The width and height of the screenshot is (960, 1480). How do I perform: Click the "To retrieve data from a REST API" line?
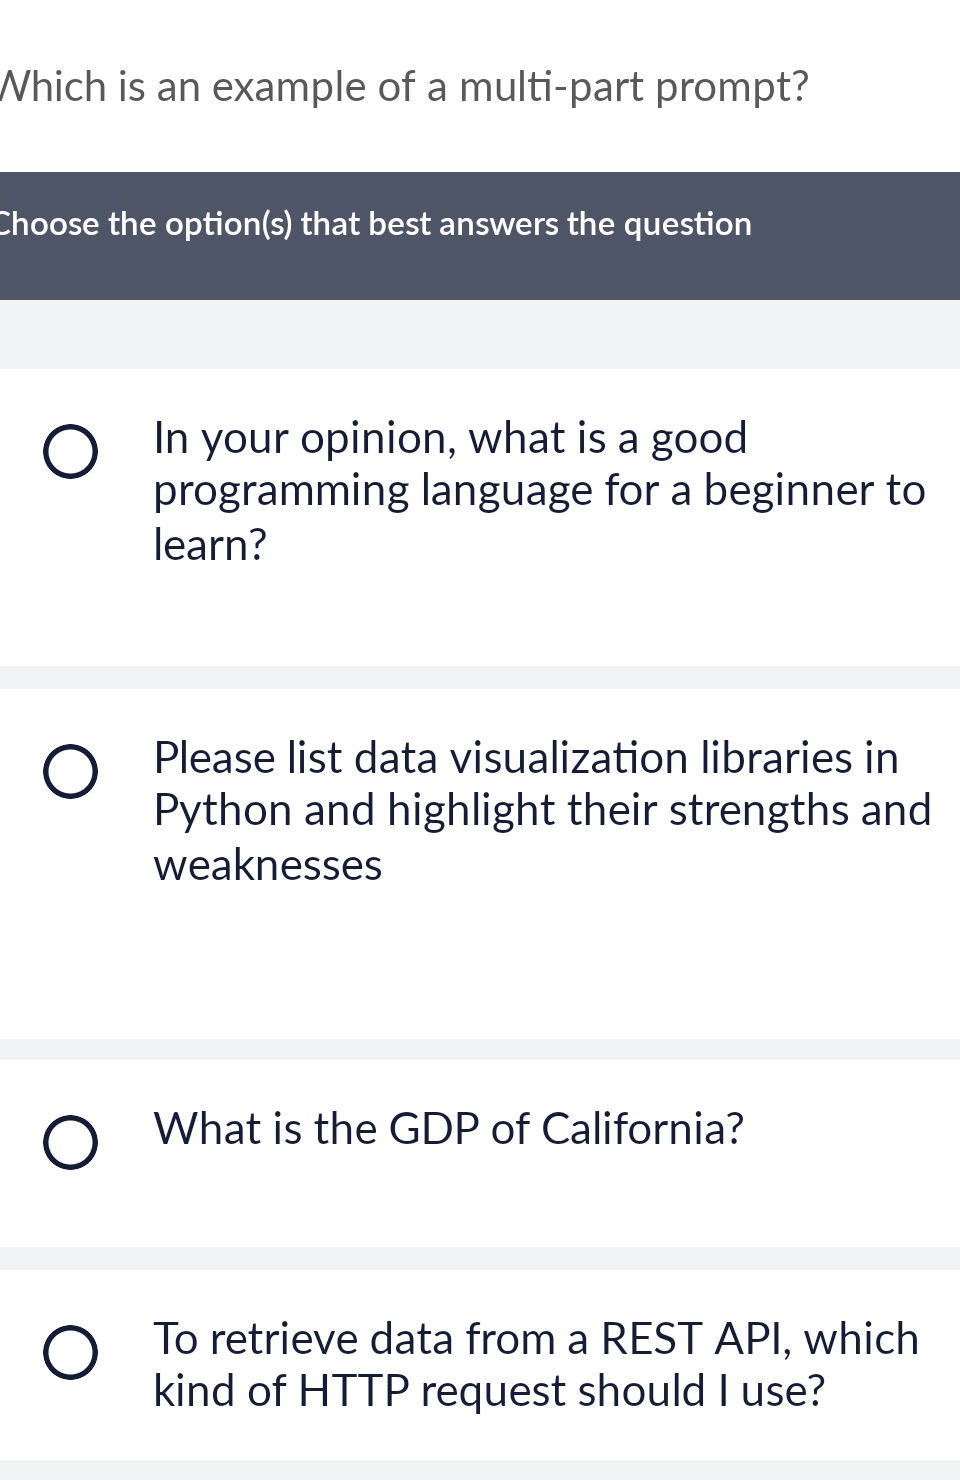(x=536, y=1339)
